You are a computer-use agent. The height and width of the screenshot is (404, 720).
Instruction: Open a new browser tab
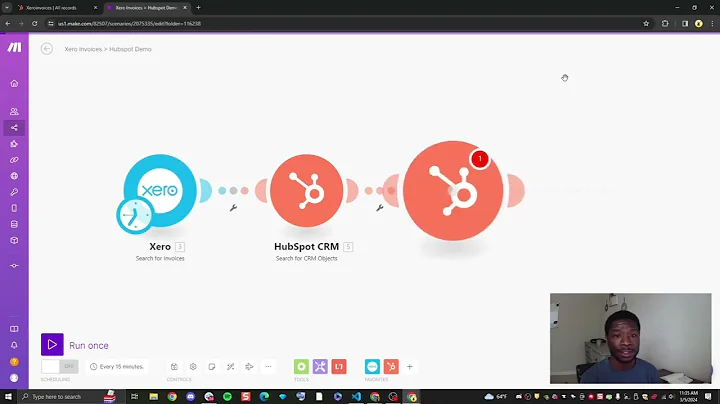click(198, 8)
